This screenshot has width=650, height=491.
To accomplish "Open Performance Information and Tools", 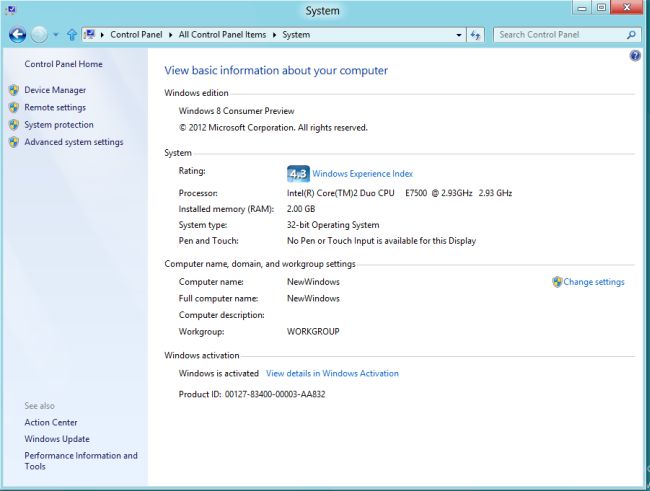I will tap(81, 461).
